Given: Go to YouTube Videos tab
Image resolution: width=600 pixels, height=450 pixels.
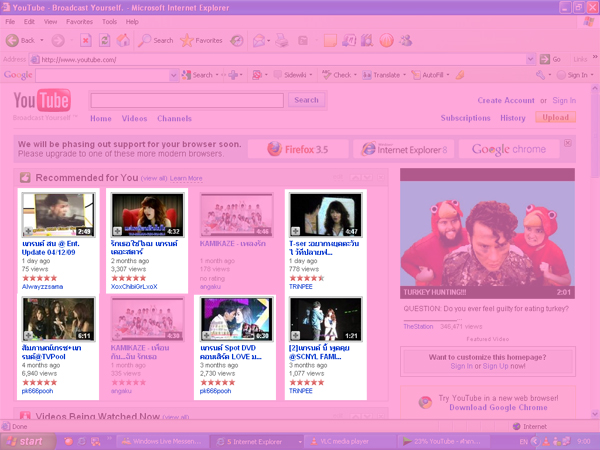Looking at the screenshot, I should 134,119.
